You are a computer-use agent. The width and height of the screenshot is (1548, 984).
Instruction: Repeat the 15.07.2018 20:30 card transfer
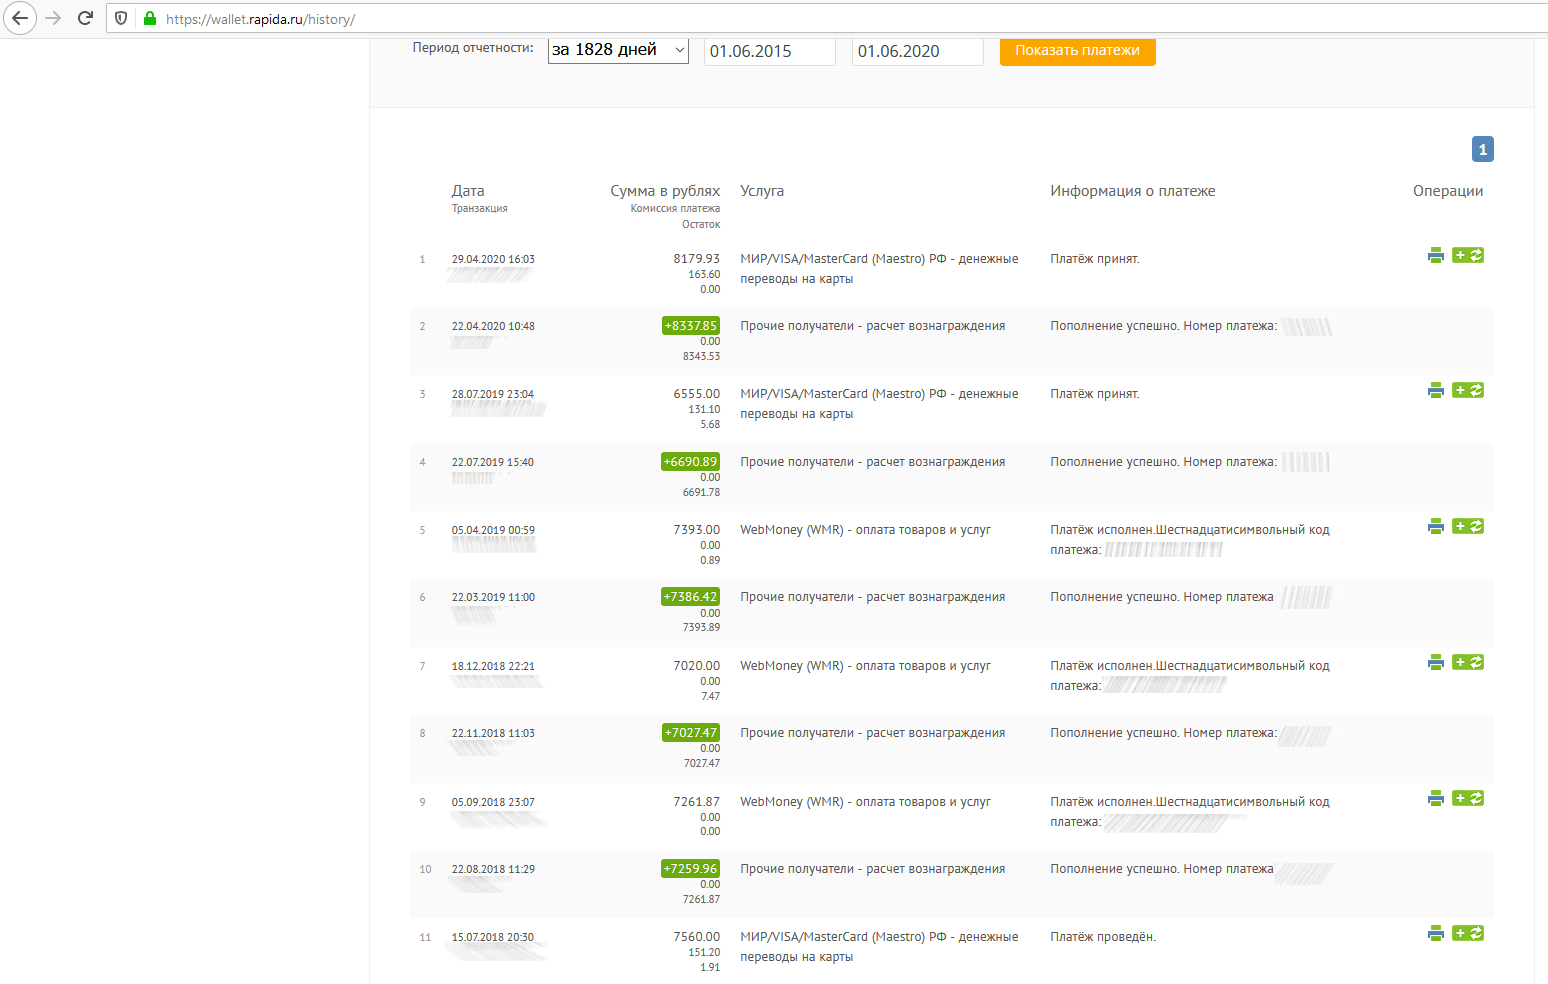(x=1468, y=933)
